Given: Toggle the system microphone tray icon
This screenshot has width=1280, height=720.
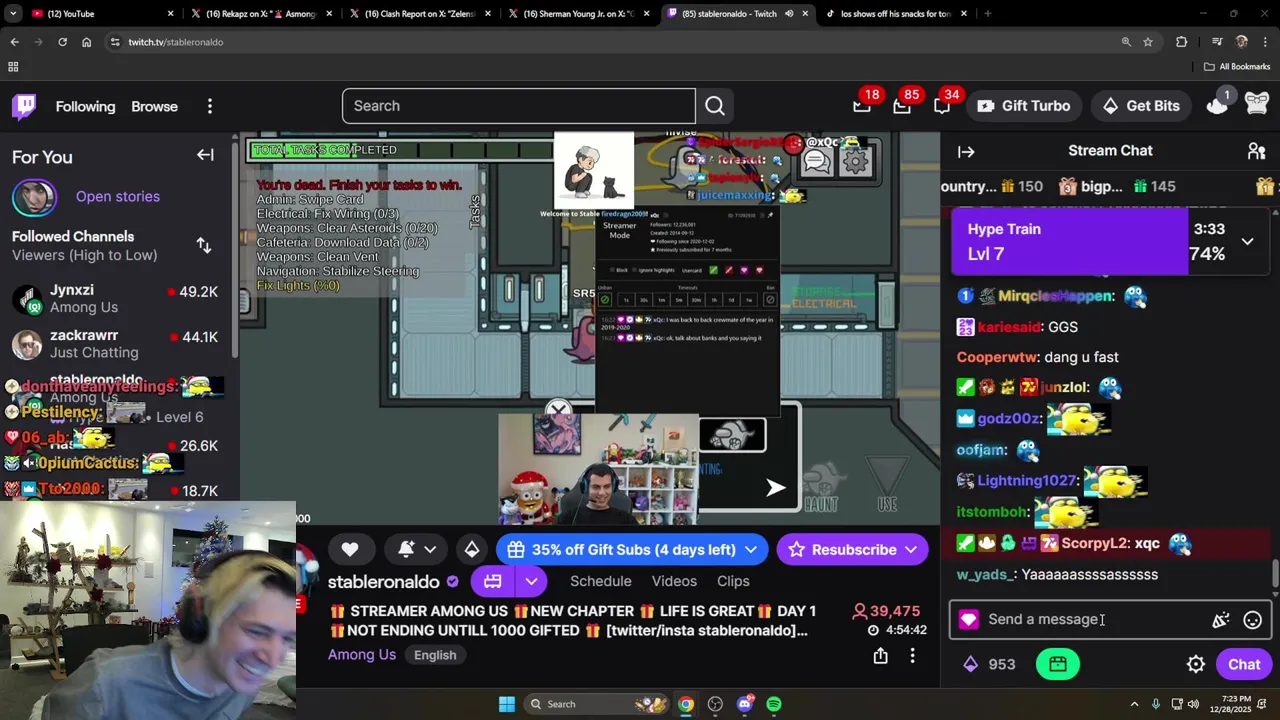Looking at the screenshot, I should 1156,704.
